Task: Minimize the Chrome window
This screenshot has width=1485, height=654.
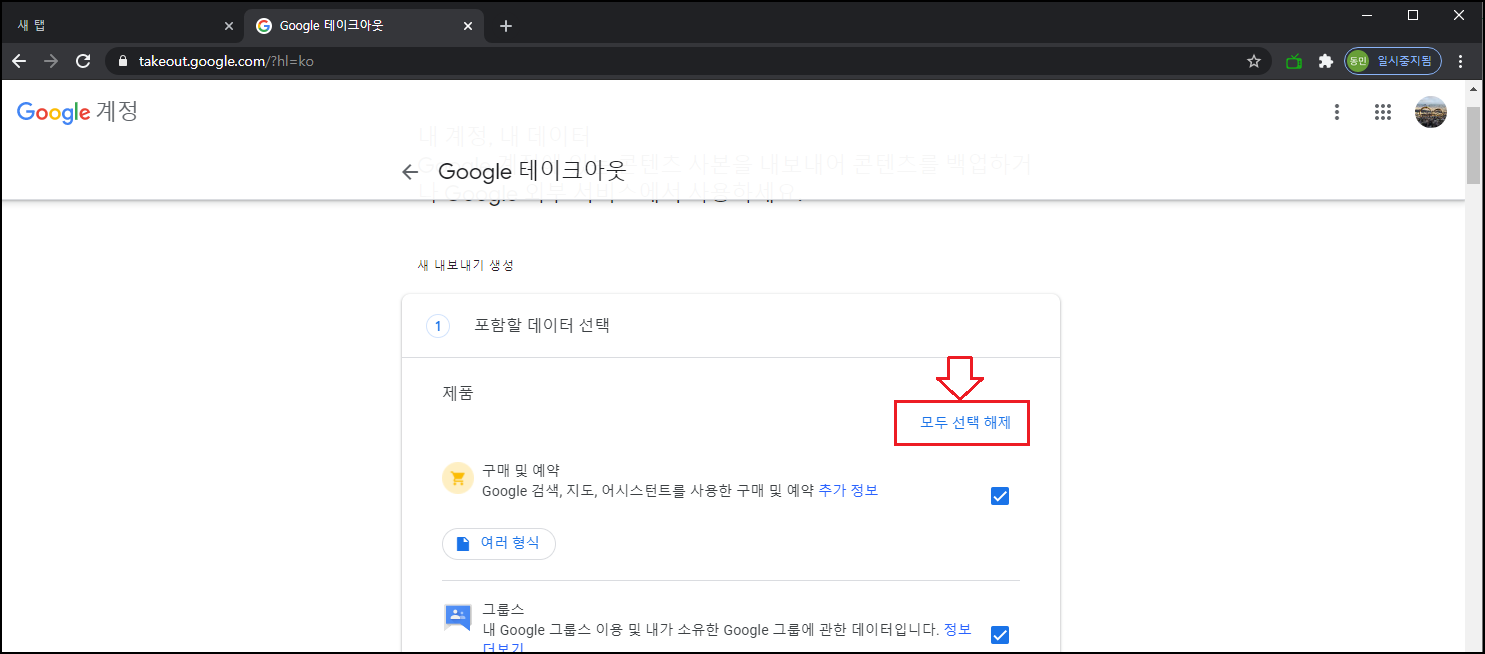Action: (x=1369, y=15)
